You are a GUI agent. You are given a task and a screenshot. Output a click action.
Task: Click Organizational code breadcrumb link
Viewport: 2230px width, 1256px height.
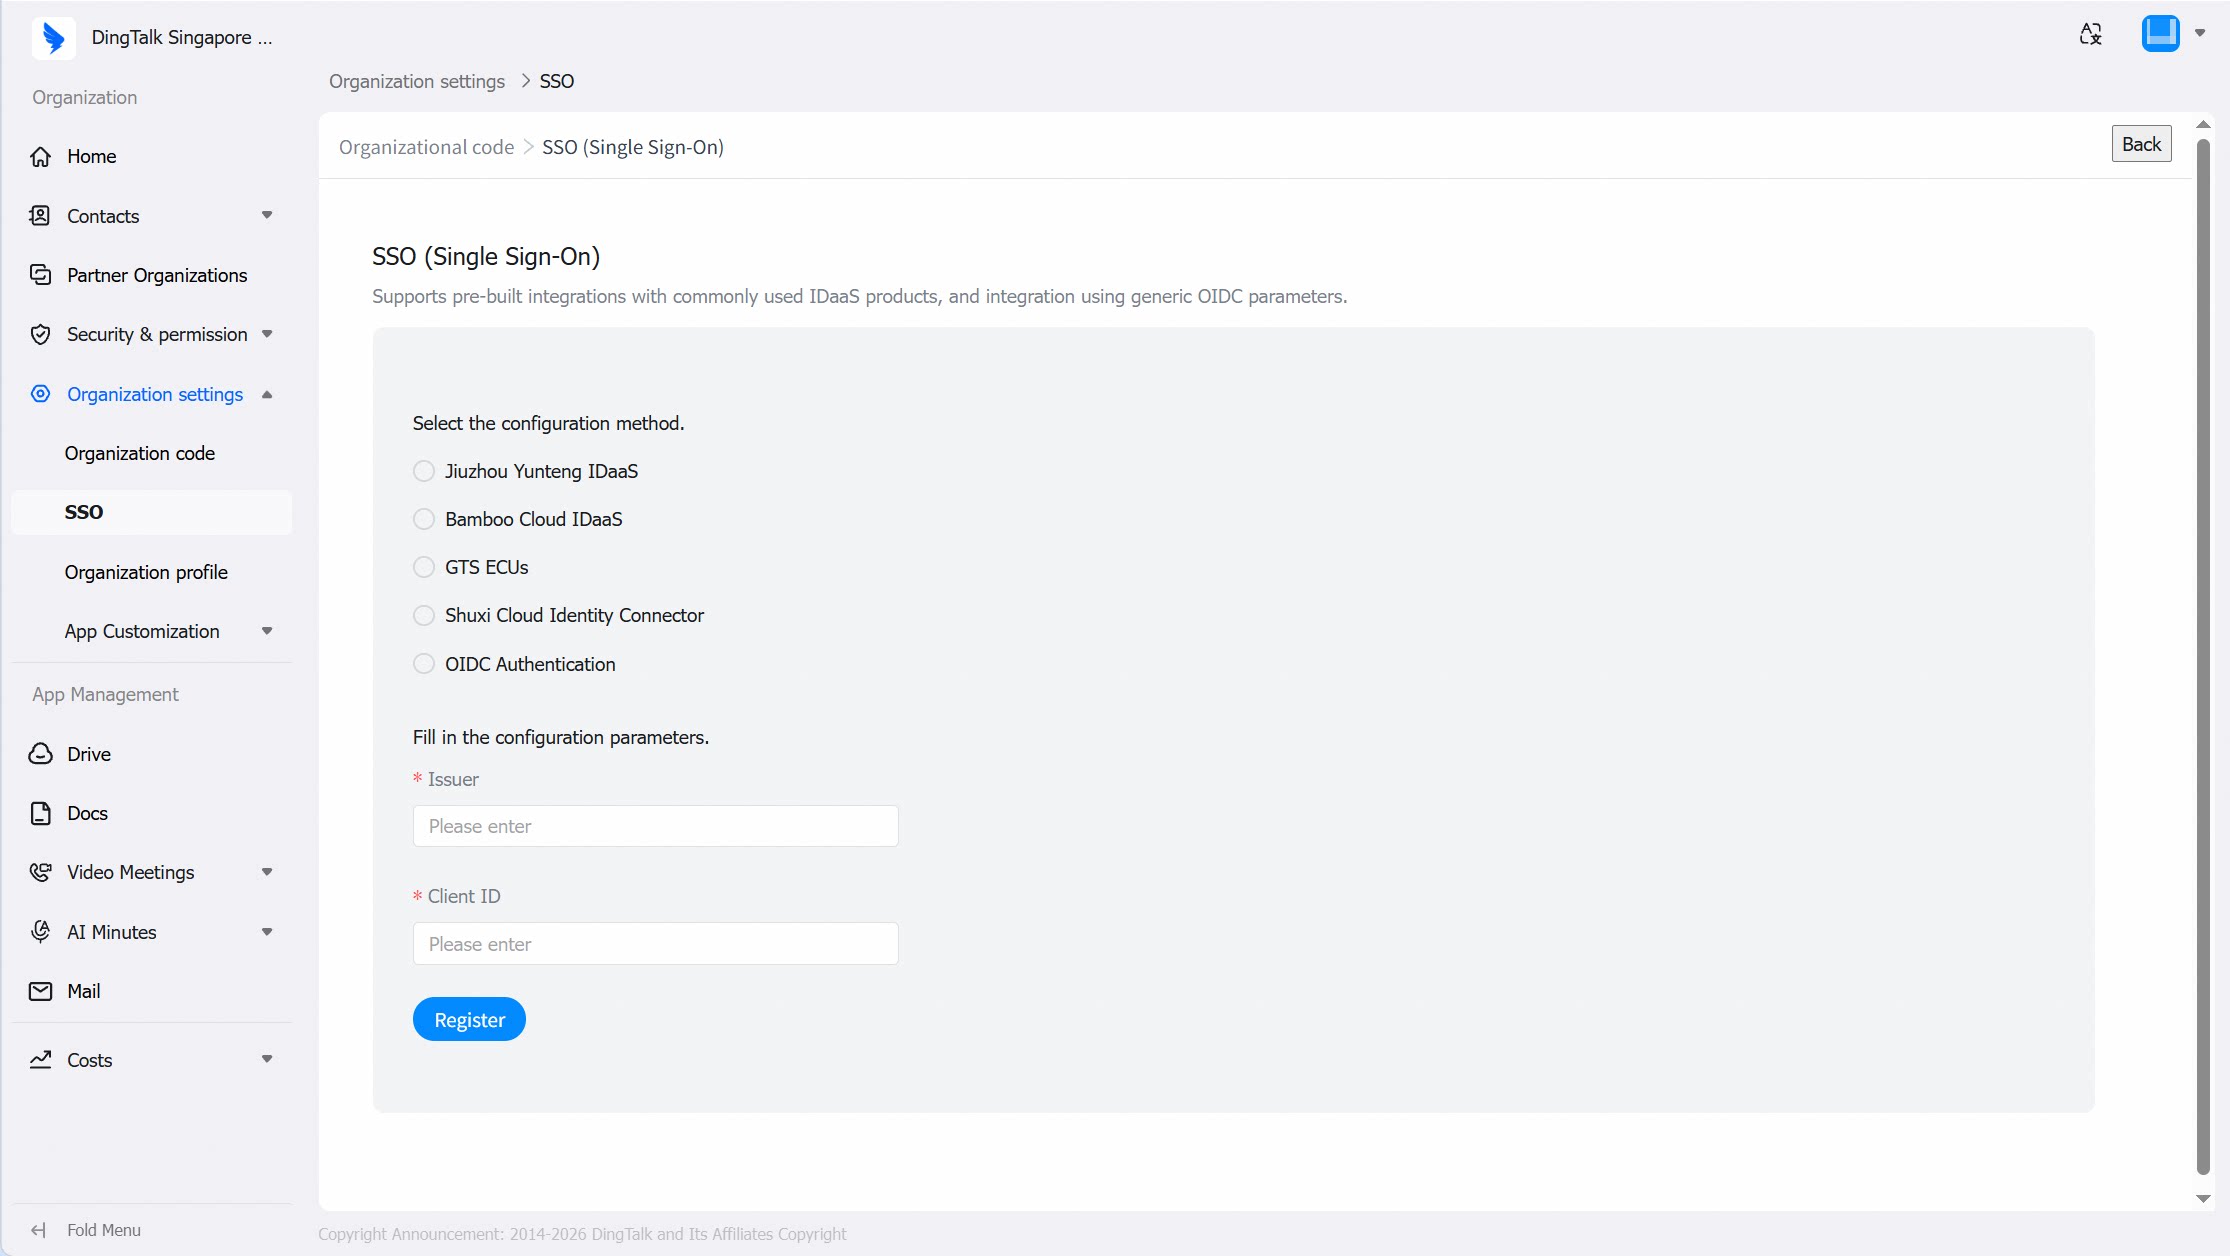[426, 147]
